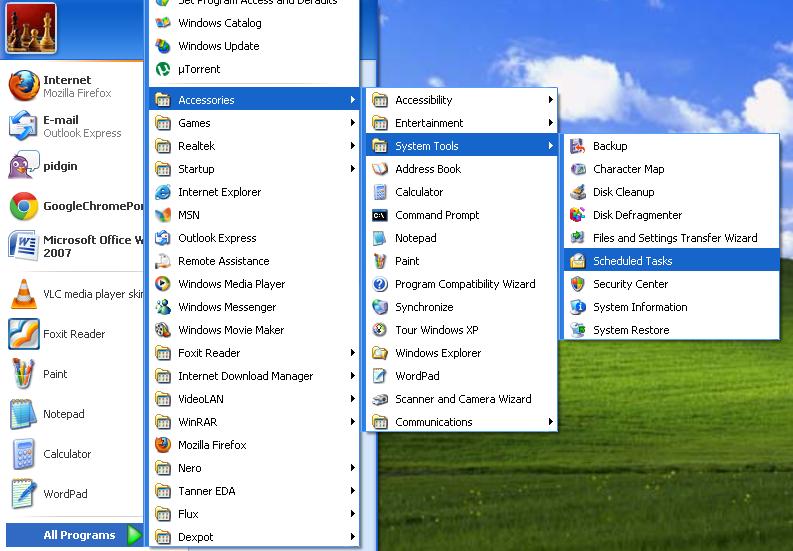Open Windows Explorer icon
This screenshot has height=551, width=793.
click(380, 353)
